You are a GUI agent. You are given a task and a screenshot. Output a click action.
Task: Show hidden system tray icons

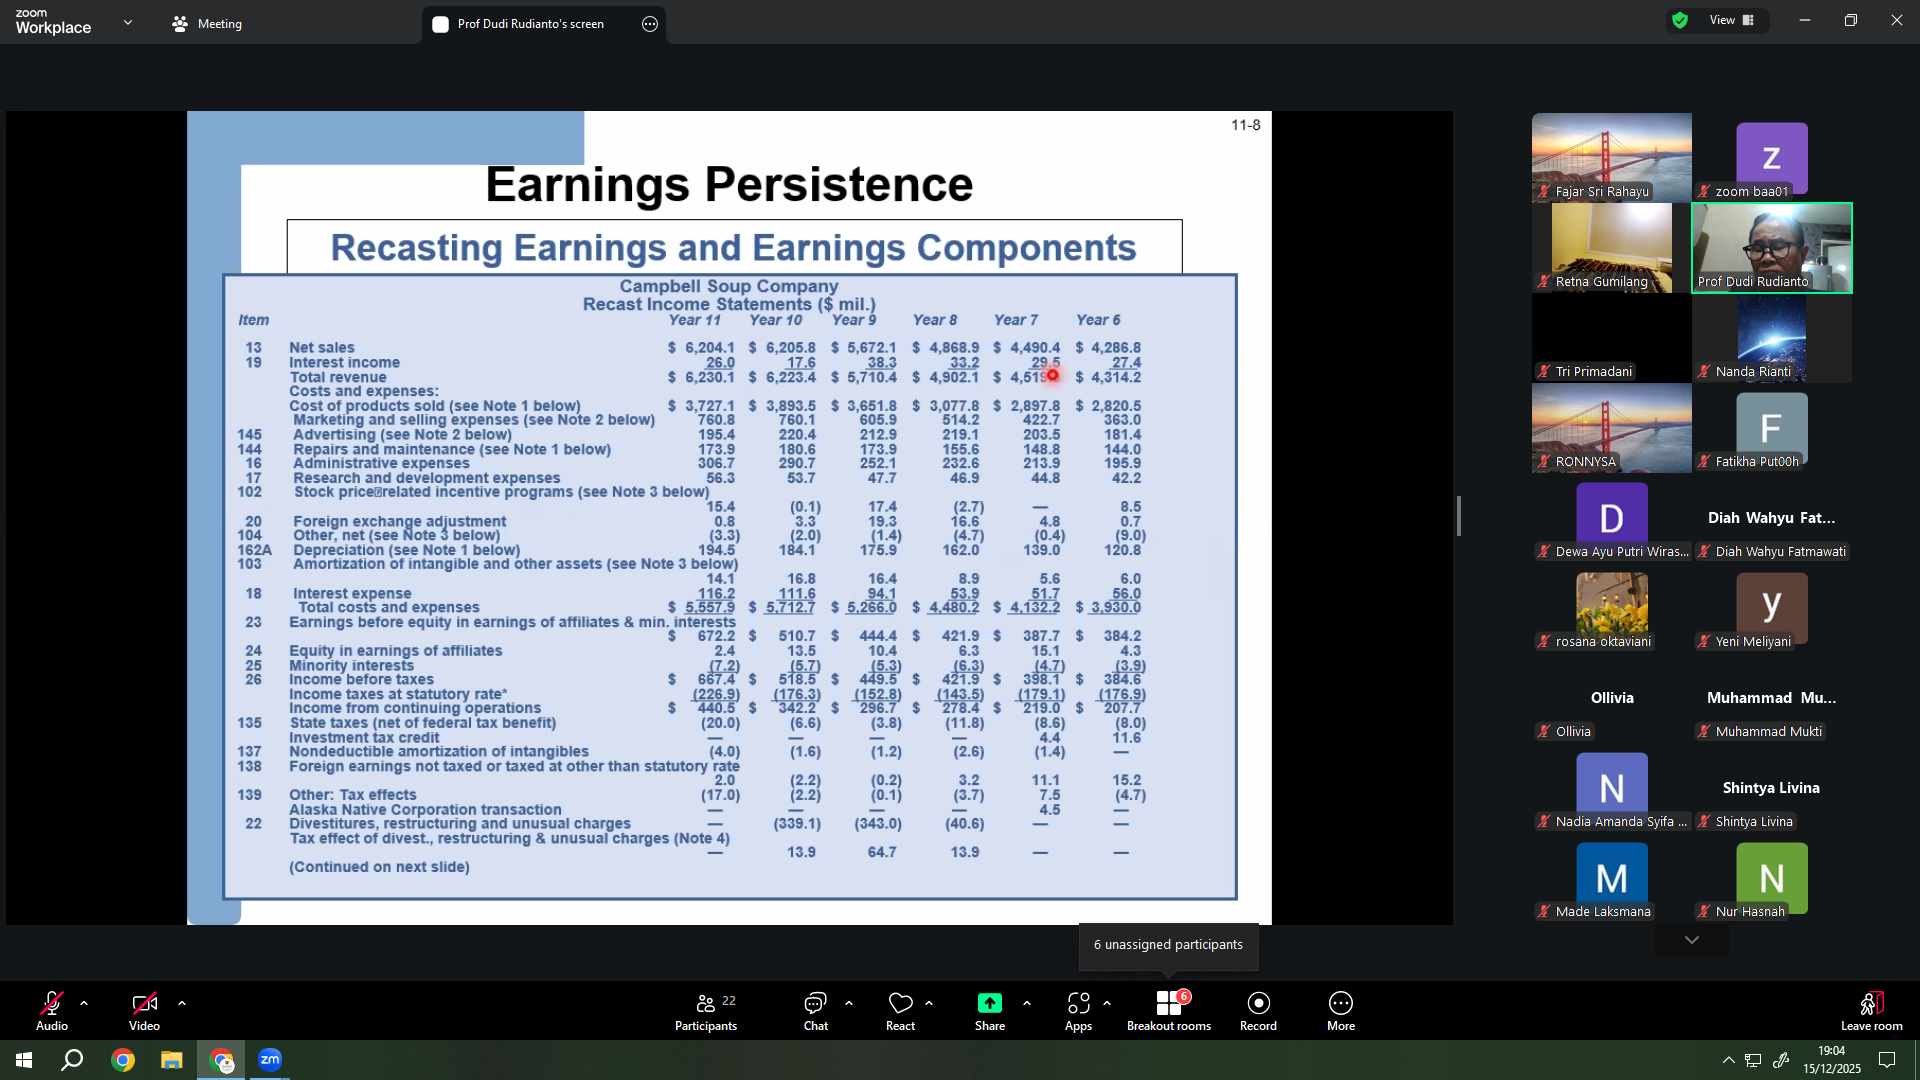point(1728,1060)
